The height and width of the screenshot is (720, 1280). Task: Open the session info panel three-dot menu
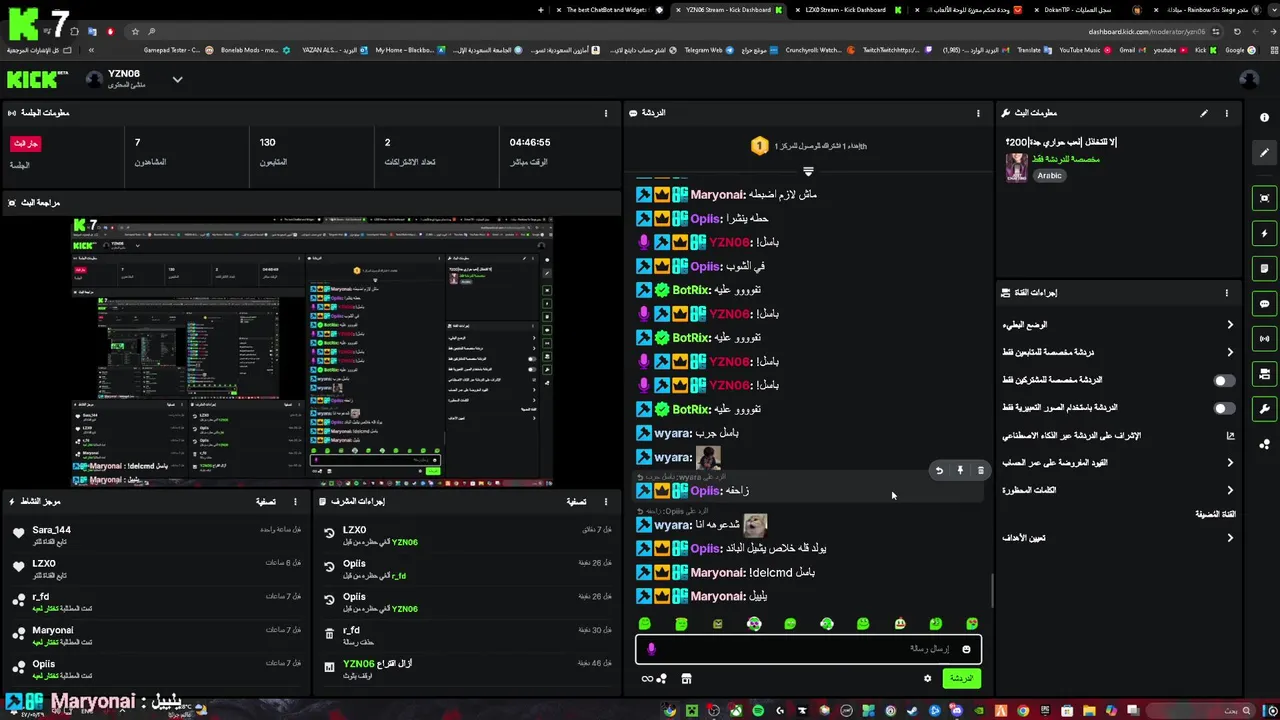tap(605, 113)
